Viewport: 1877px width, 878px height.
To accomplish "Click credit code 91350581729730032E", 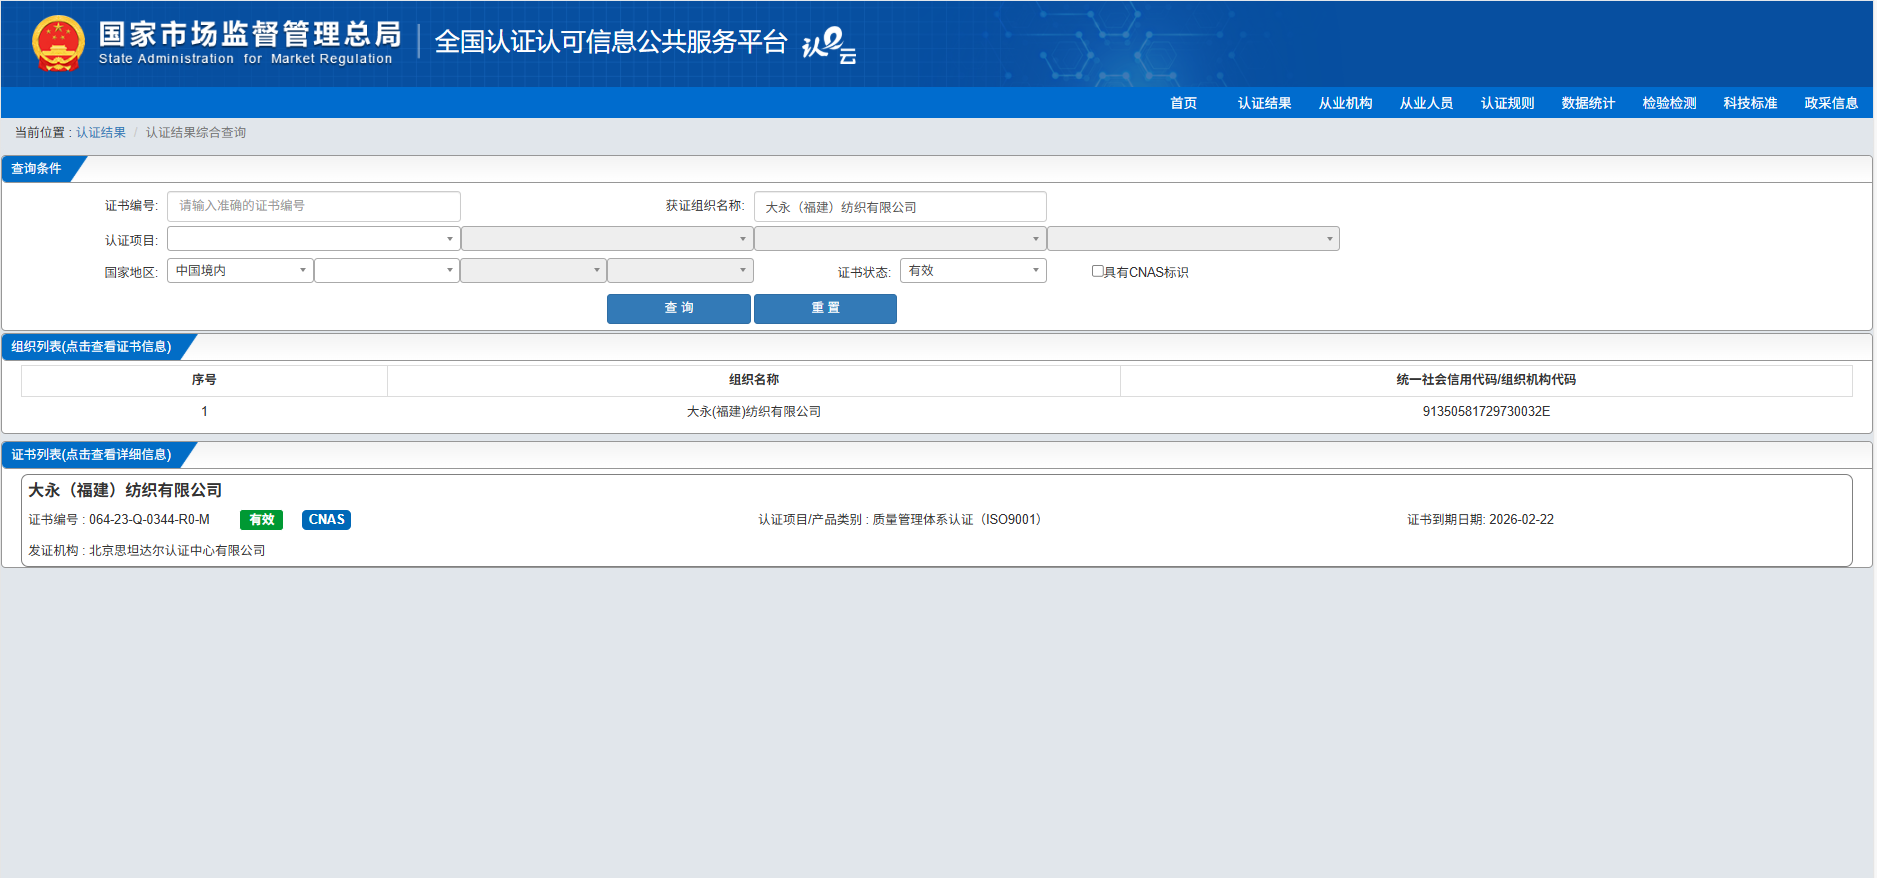I will pyautogui.click(x=1486, y=411).
